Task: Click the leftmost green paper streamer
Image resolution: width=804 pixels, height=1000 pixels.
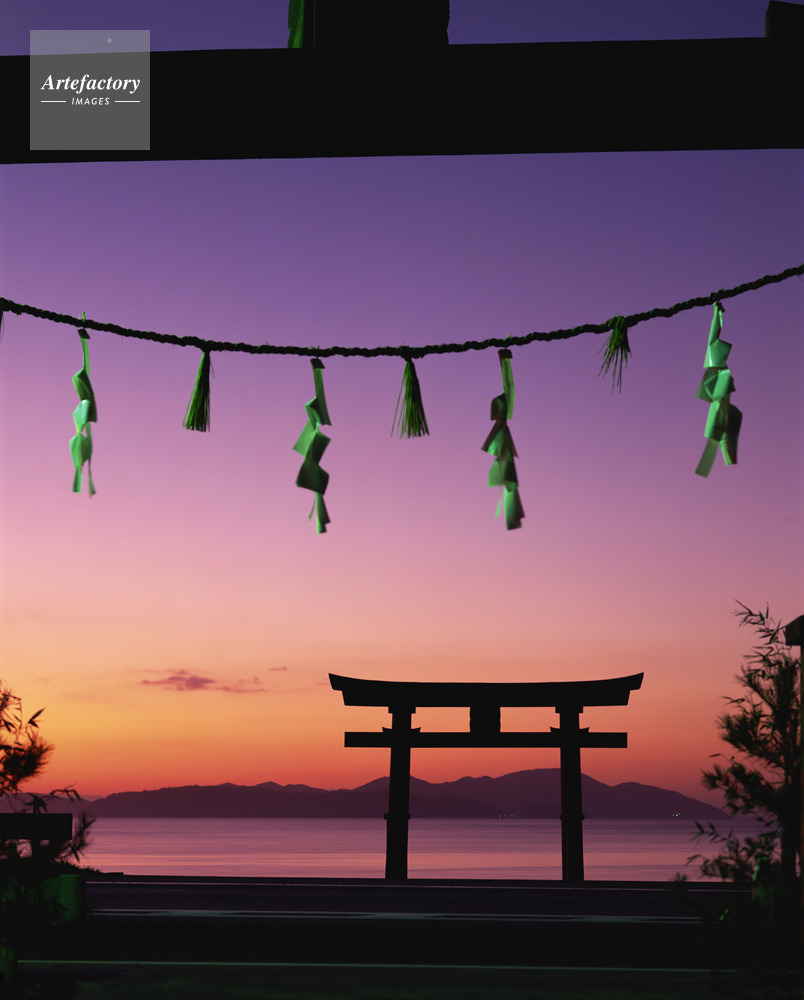Action: (83, 415)
